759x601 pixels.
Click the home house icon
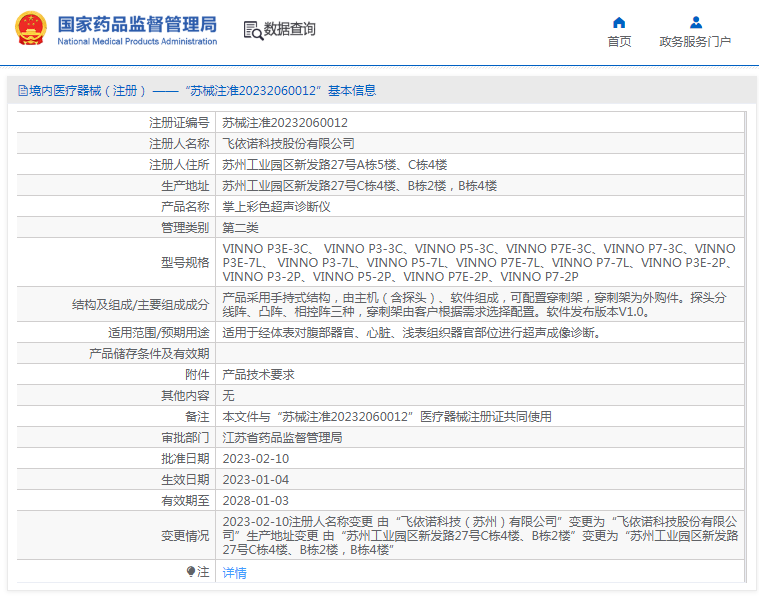pyautogui.click(x=619, y=22)
